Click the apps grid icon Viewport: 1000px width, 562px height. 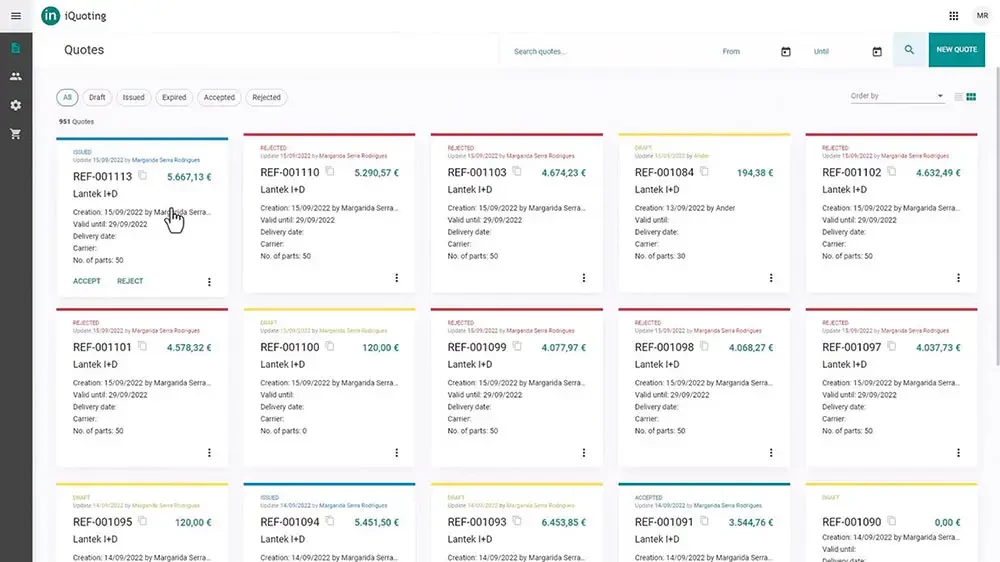[953, 16]
